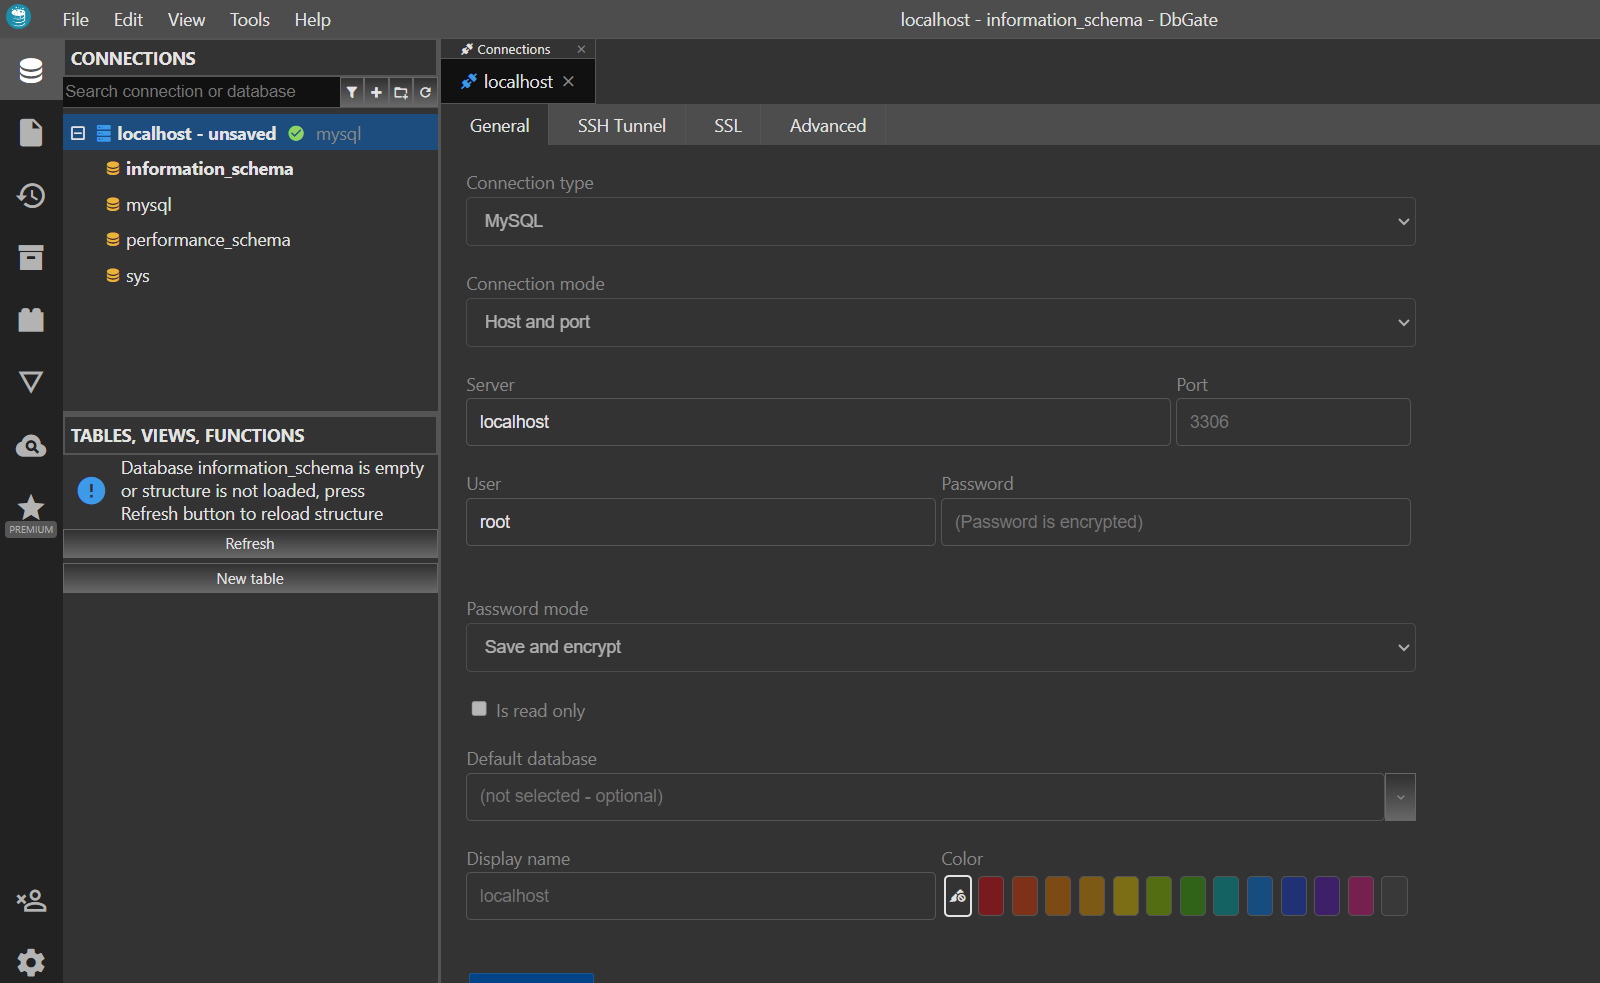Image resolution: width=1600 pixels, height=983 pixels.
Task: Pick the red color swatch
Action: tap(991, 896)
